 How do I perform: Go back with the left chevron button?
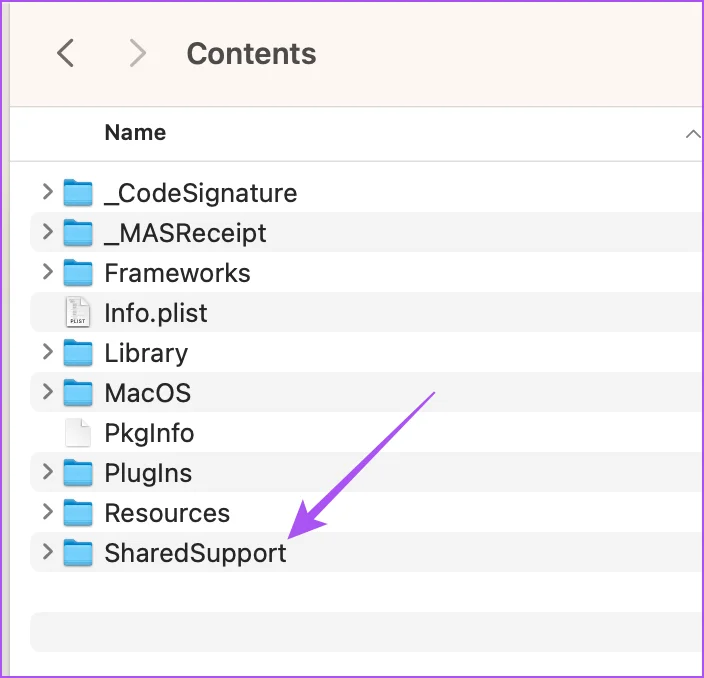[66, 53]
